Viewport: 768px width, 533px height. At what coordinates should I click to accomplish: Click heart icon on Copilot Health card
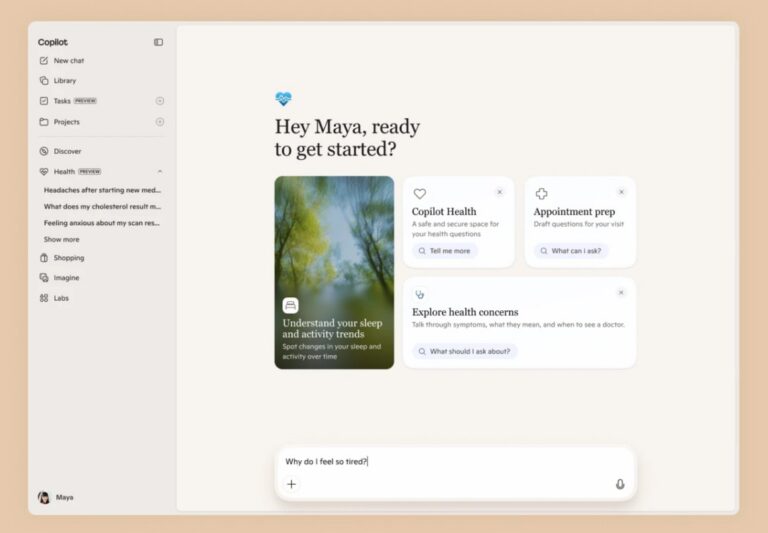coord(420,194)
